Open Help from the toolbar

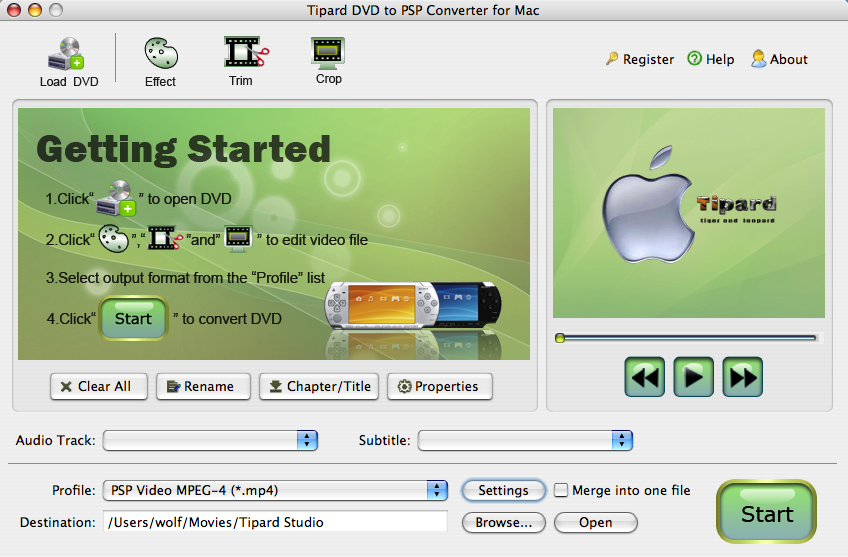(711, 59)
